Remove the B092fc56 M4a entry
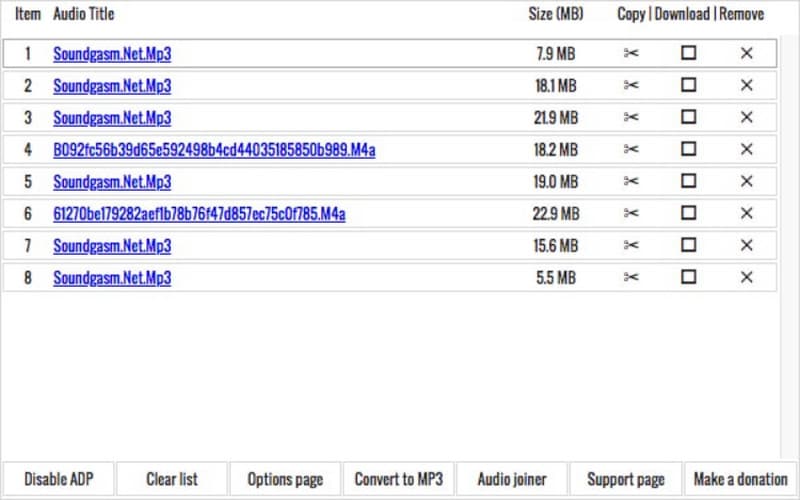Viewport: 800px width, 500px height. tap(746, 149)
